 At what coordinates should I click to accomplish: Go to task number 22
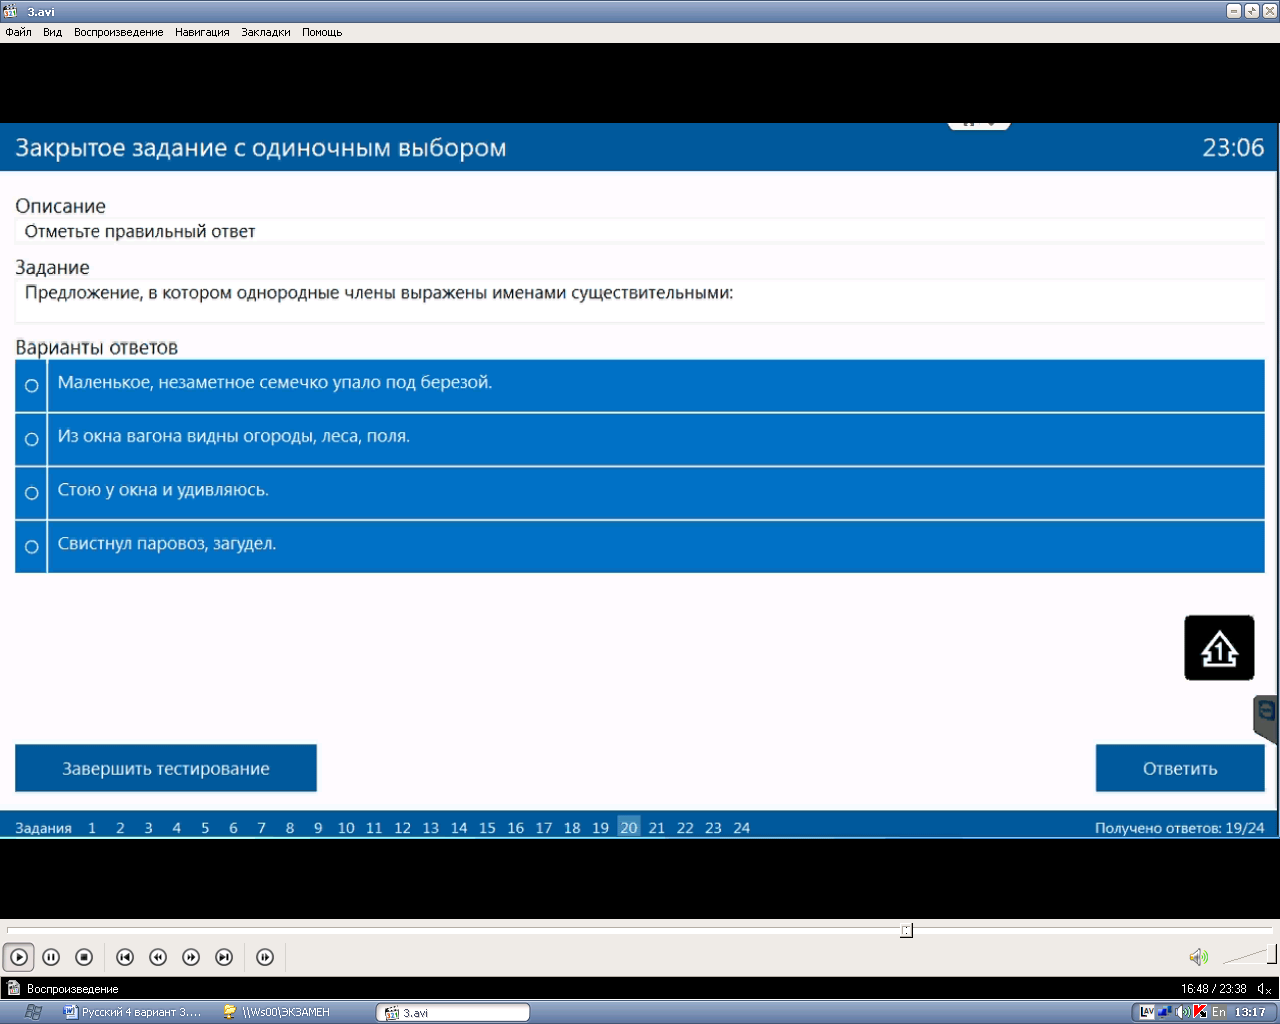pyautogui.click(x=685, y=828)
